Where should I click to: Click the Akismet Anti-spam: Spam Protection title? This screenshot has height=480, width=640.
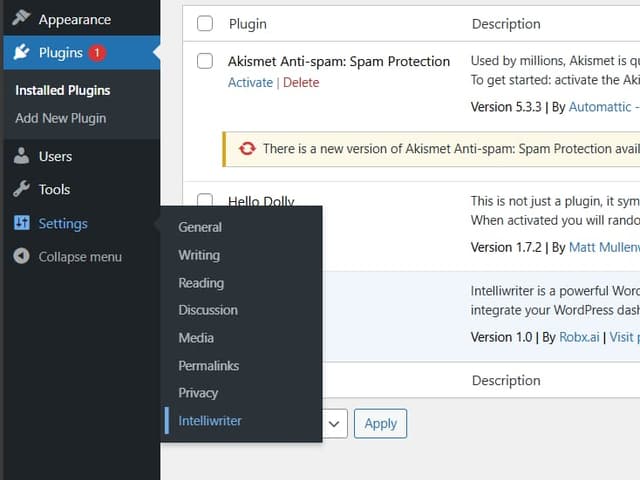[x=339, y=62]
